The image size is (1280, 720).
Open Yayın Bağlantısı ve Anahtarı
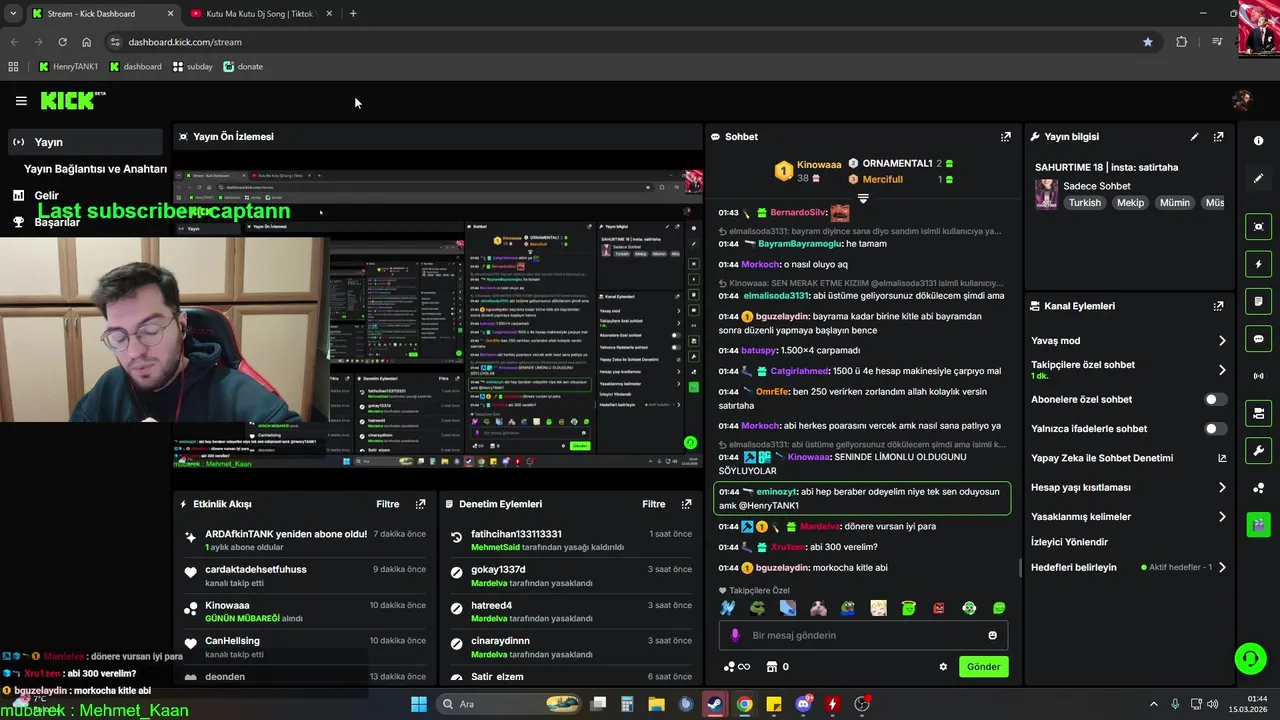coord(95,169)
